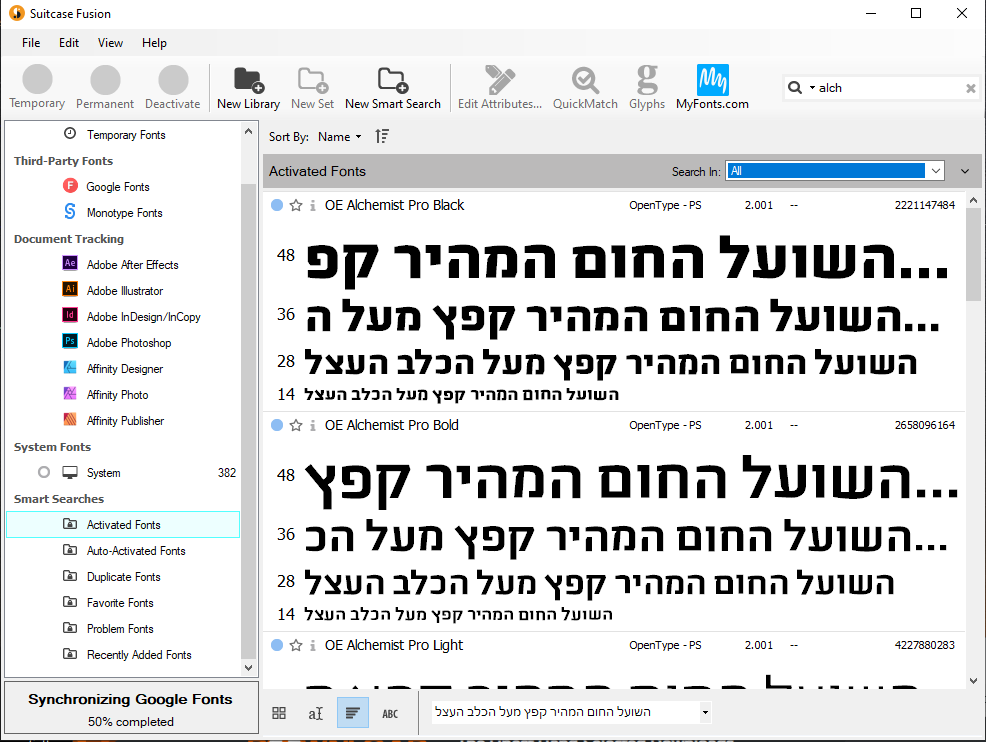The height and width of the screenshot is (742, 986).
Task: Create a New Library
Action: [x=248, y=87]
